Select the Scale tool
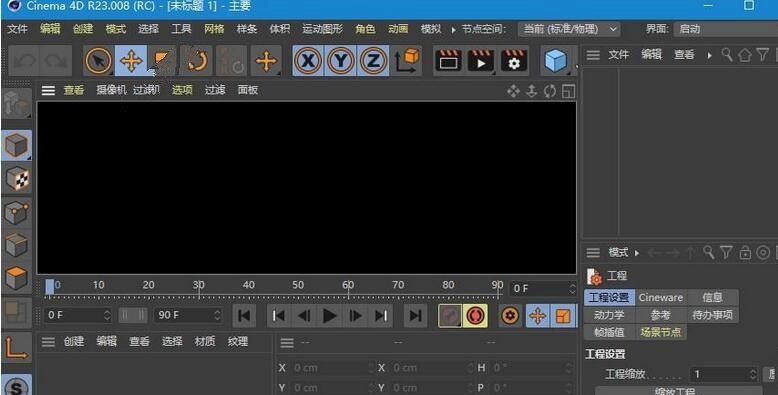Viewport: 778px width, 395px height. click(162, 61)
